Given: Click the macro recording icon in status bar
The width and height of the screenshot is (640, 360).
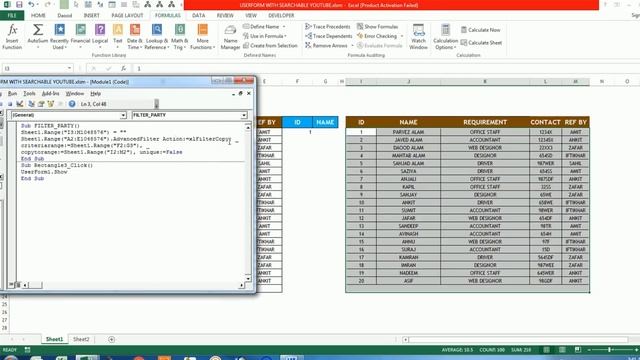Looking at the screenshot, I should tap(27, 350).
